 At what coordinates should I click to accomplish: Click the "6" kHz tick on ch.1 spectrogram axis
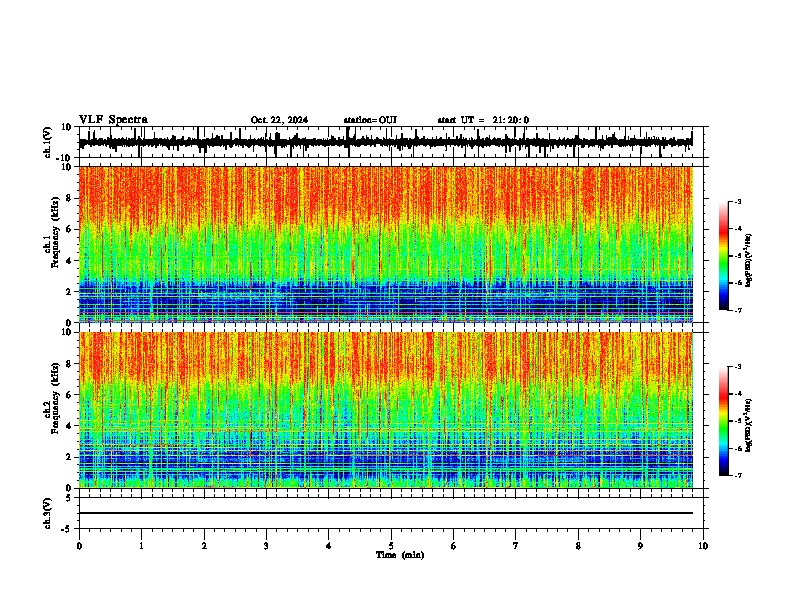69,229
